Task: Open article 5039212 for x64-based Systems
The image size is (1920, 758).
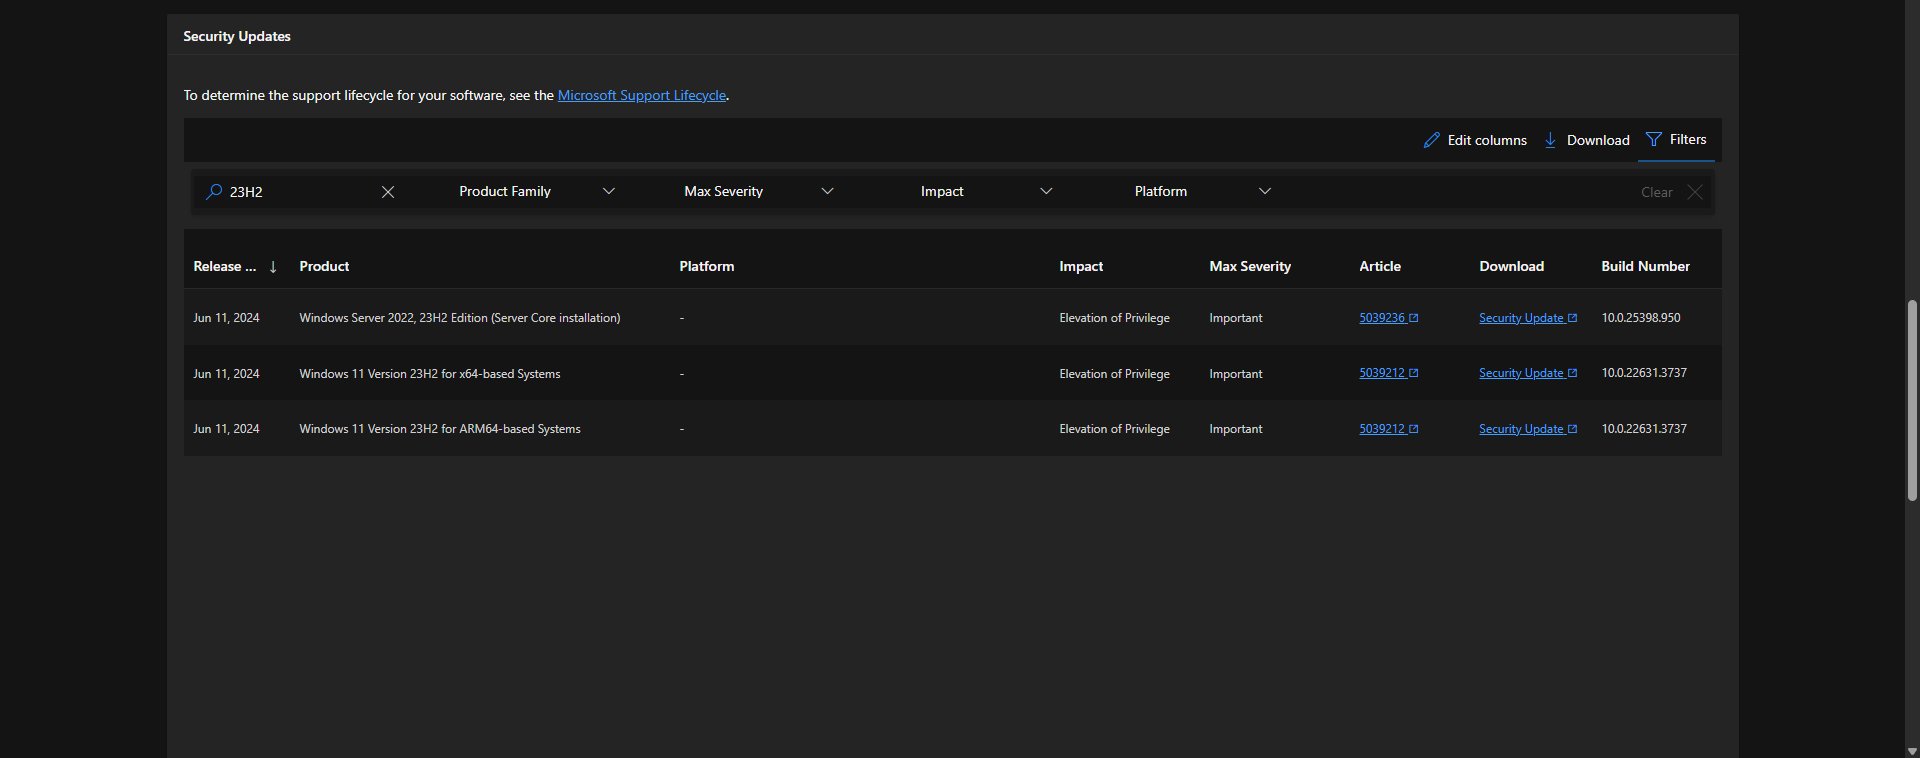Action: 1382,373
